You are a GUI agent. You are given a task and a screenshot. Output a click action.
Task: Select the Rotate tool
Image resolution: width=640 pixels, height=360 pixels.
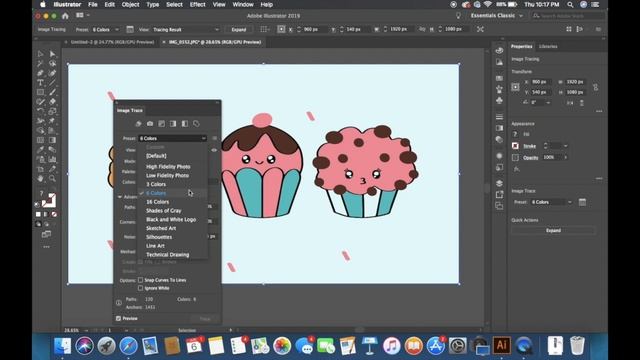(40, 111)
